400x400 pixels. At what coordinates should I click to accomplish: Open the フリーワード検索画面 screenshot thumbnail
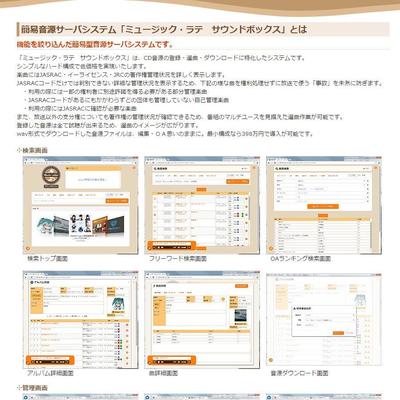click(x=202, y=205)
